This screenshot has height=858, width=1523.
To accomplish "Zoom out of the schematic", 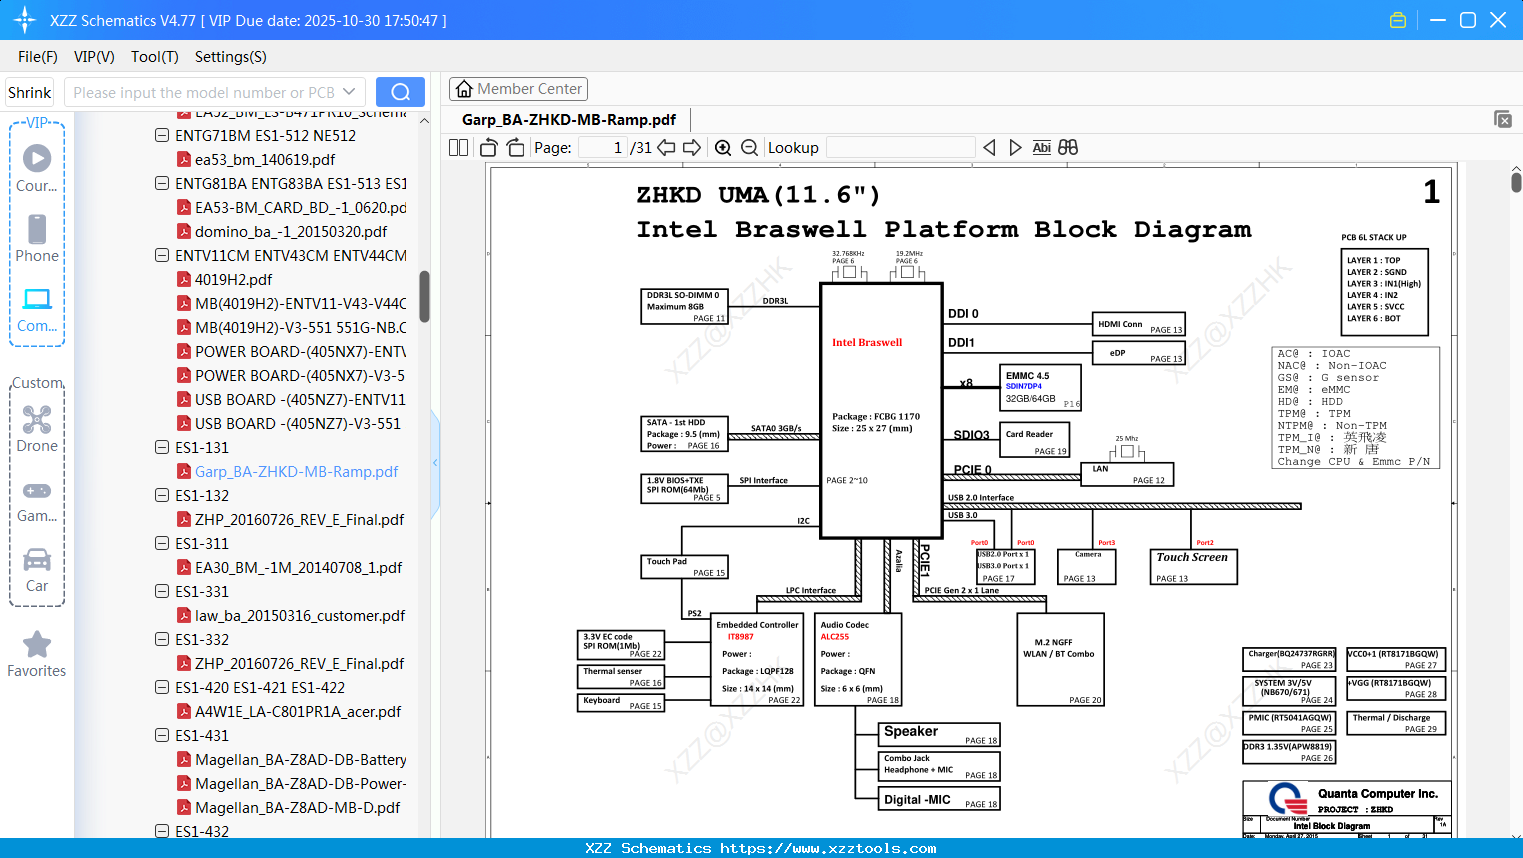I will click(x=750, y=148).
